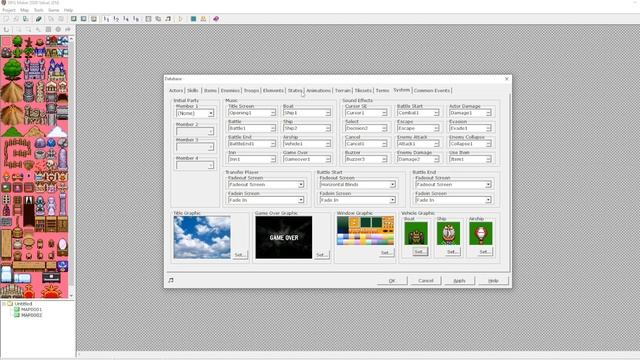Switch to the Common Events tab
The width and height of the screenshot is (640, 360).
[x=432, y=91]
